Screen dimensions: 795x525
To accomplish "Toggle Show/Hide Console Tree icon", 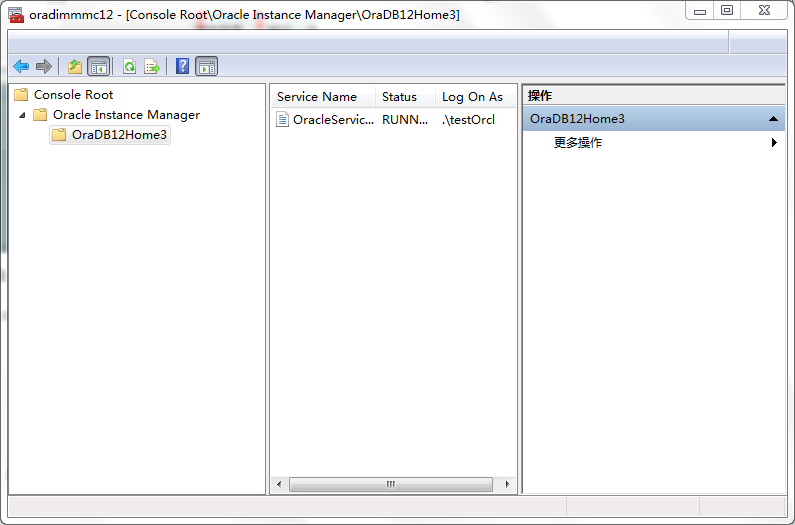I will (x=98, y=66).
